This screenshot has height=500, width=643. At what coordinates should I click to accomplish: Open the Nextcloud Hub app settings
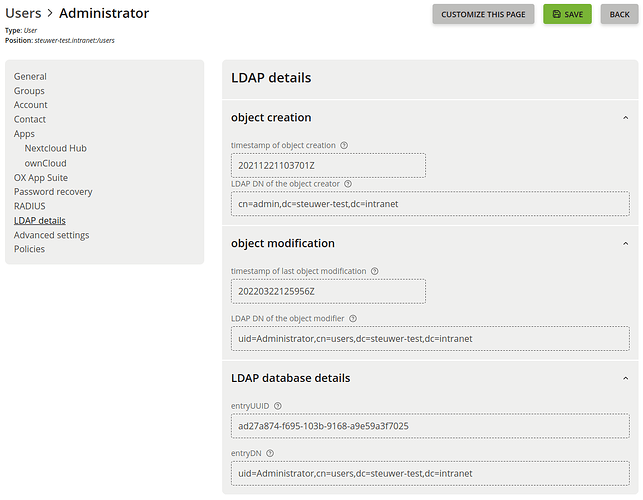55,148
